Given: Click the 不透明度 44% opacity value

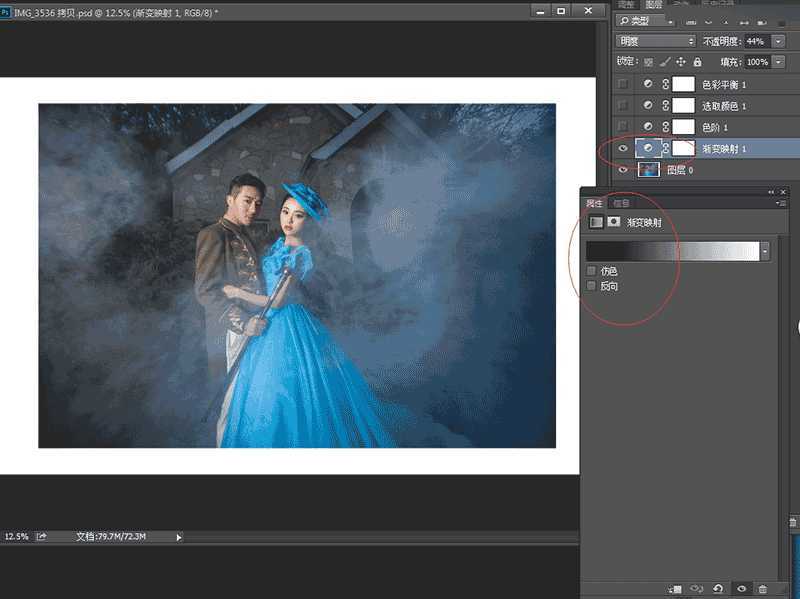Looking at the screenshot, I should point(755,41).
